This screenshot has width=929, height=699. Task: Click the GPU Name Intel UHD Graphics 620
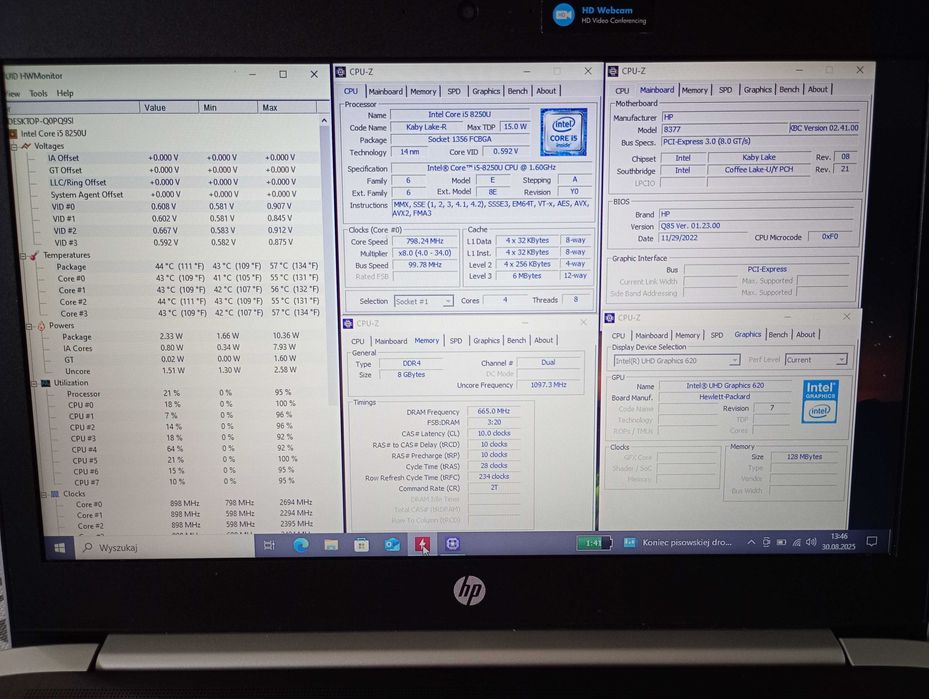point(725,385)
